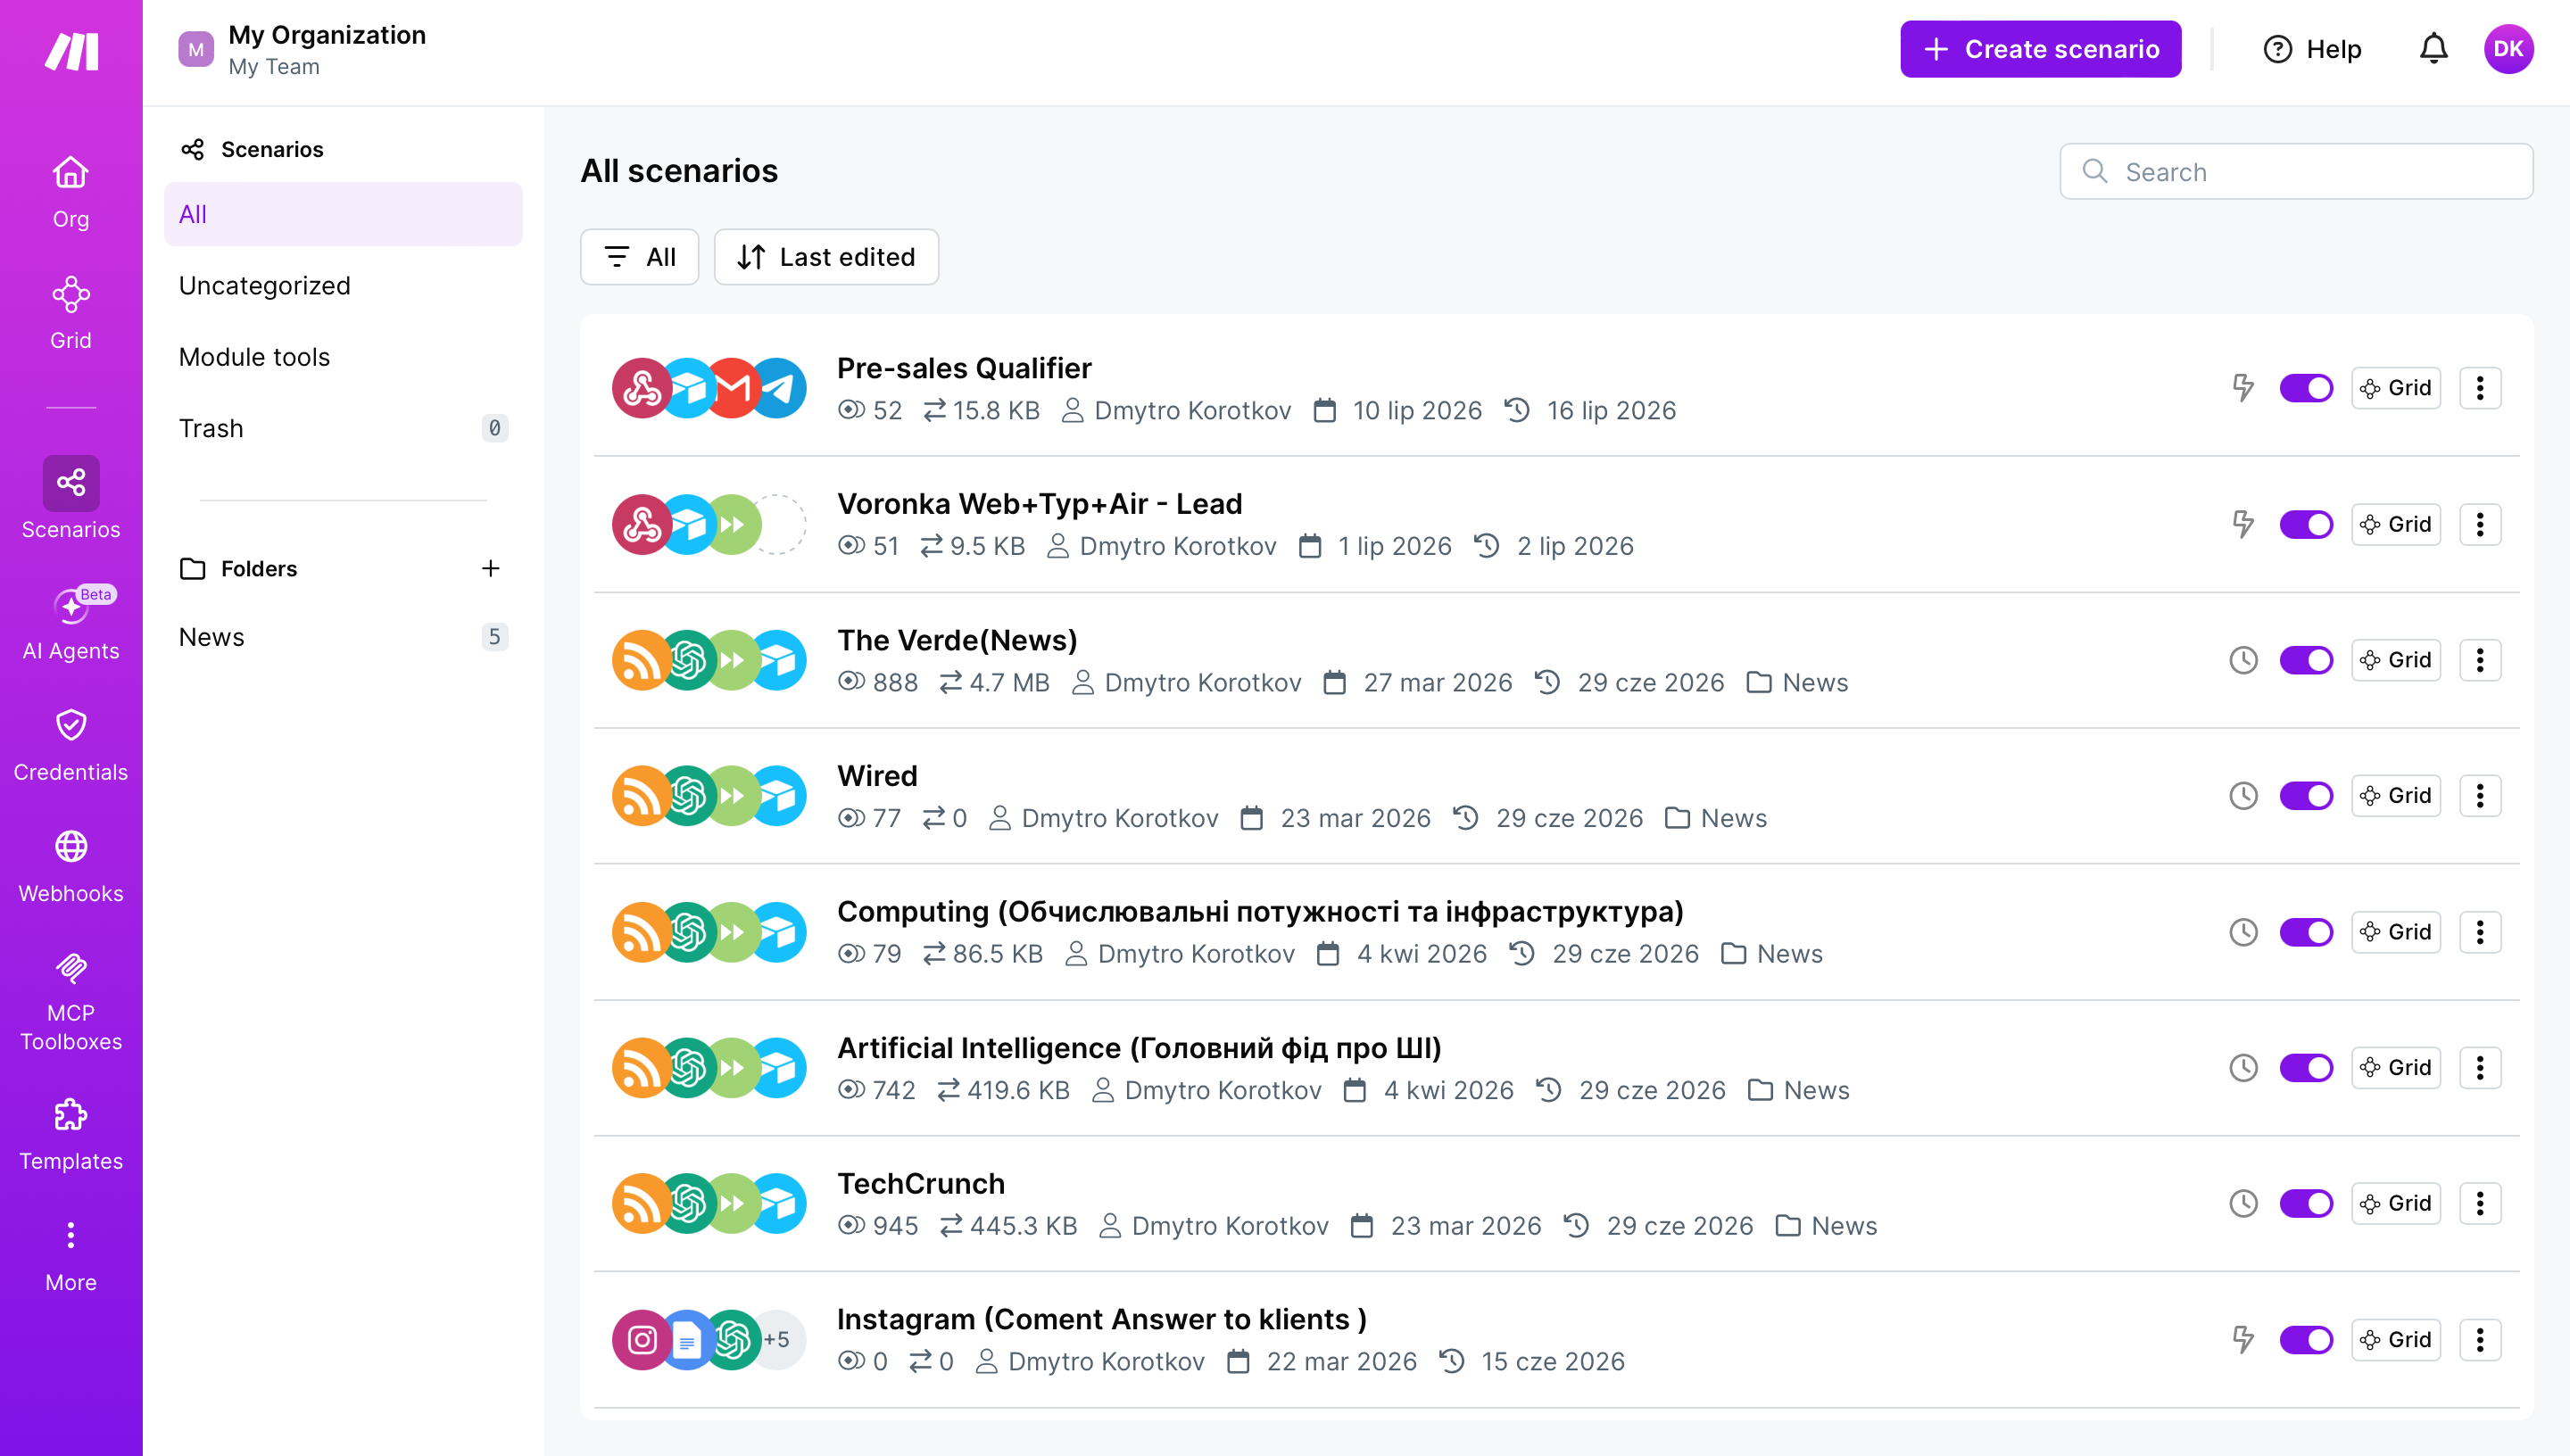Click the schedule clock icon for Wired
The image size is (2570, 1456).
click(2243, 796)
